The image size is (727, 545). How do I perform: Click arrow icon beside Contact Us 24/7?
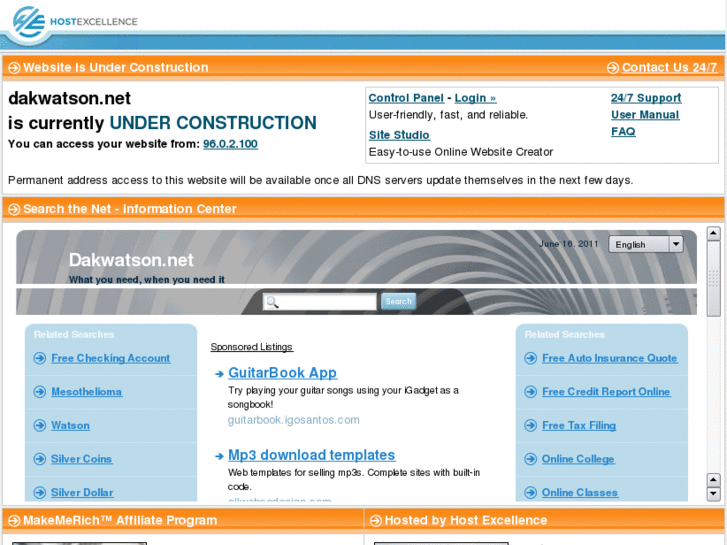[x=612, y=68]
